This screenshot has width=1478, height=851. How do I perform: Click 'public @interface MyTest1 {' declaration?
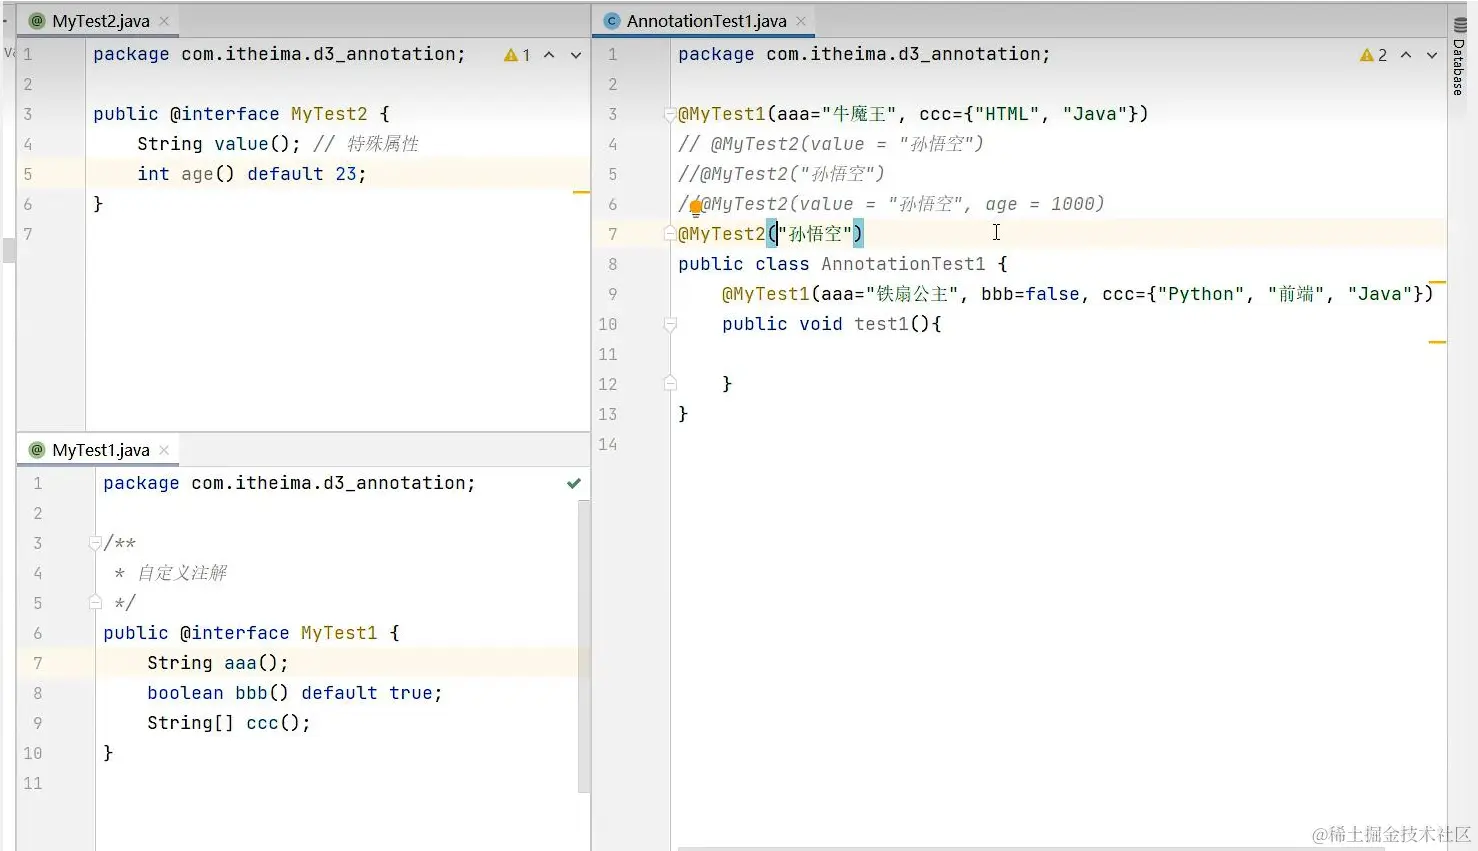pyautogui.click(x=251, y=633)
